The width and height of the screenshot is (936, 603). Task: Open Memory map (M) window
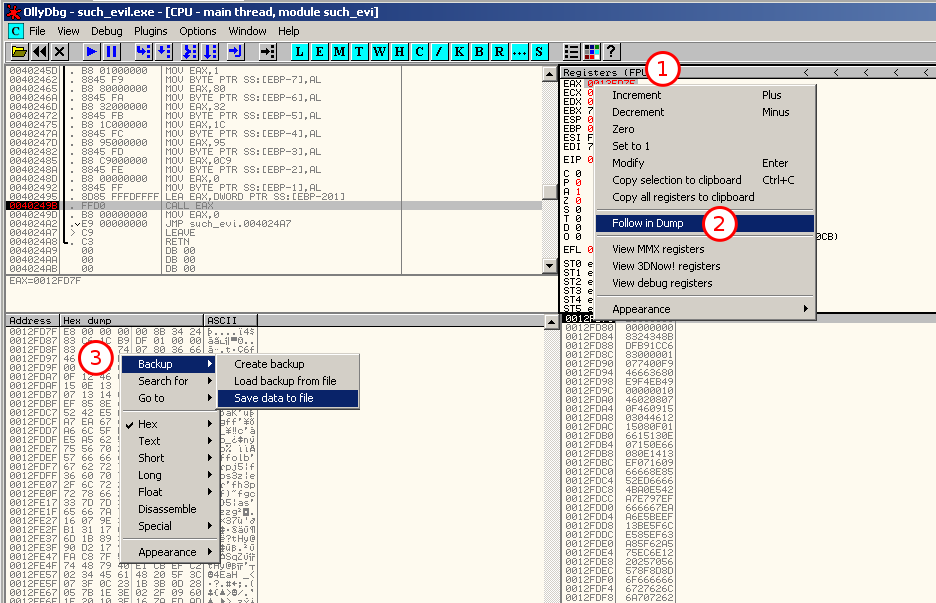(x=341, y=51)
